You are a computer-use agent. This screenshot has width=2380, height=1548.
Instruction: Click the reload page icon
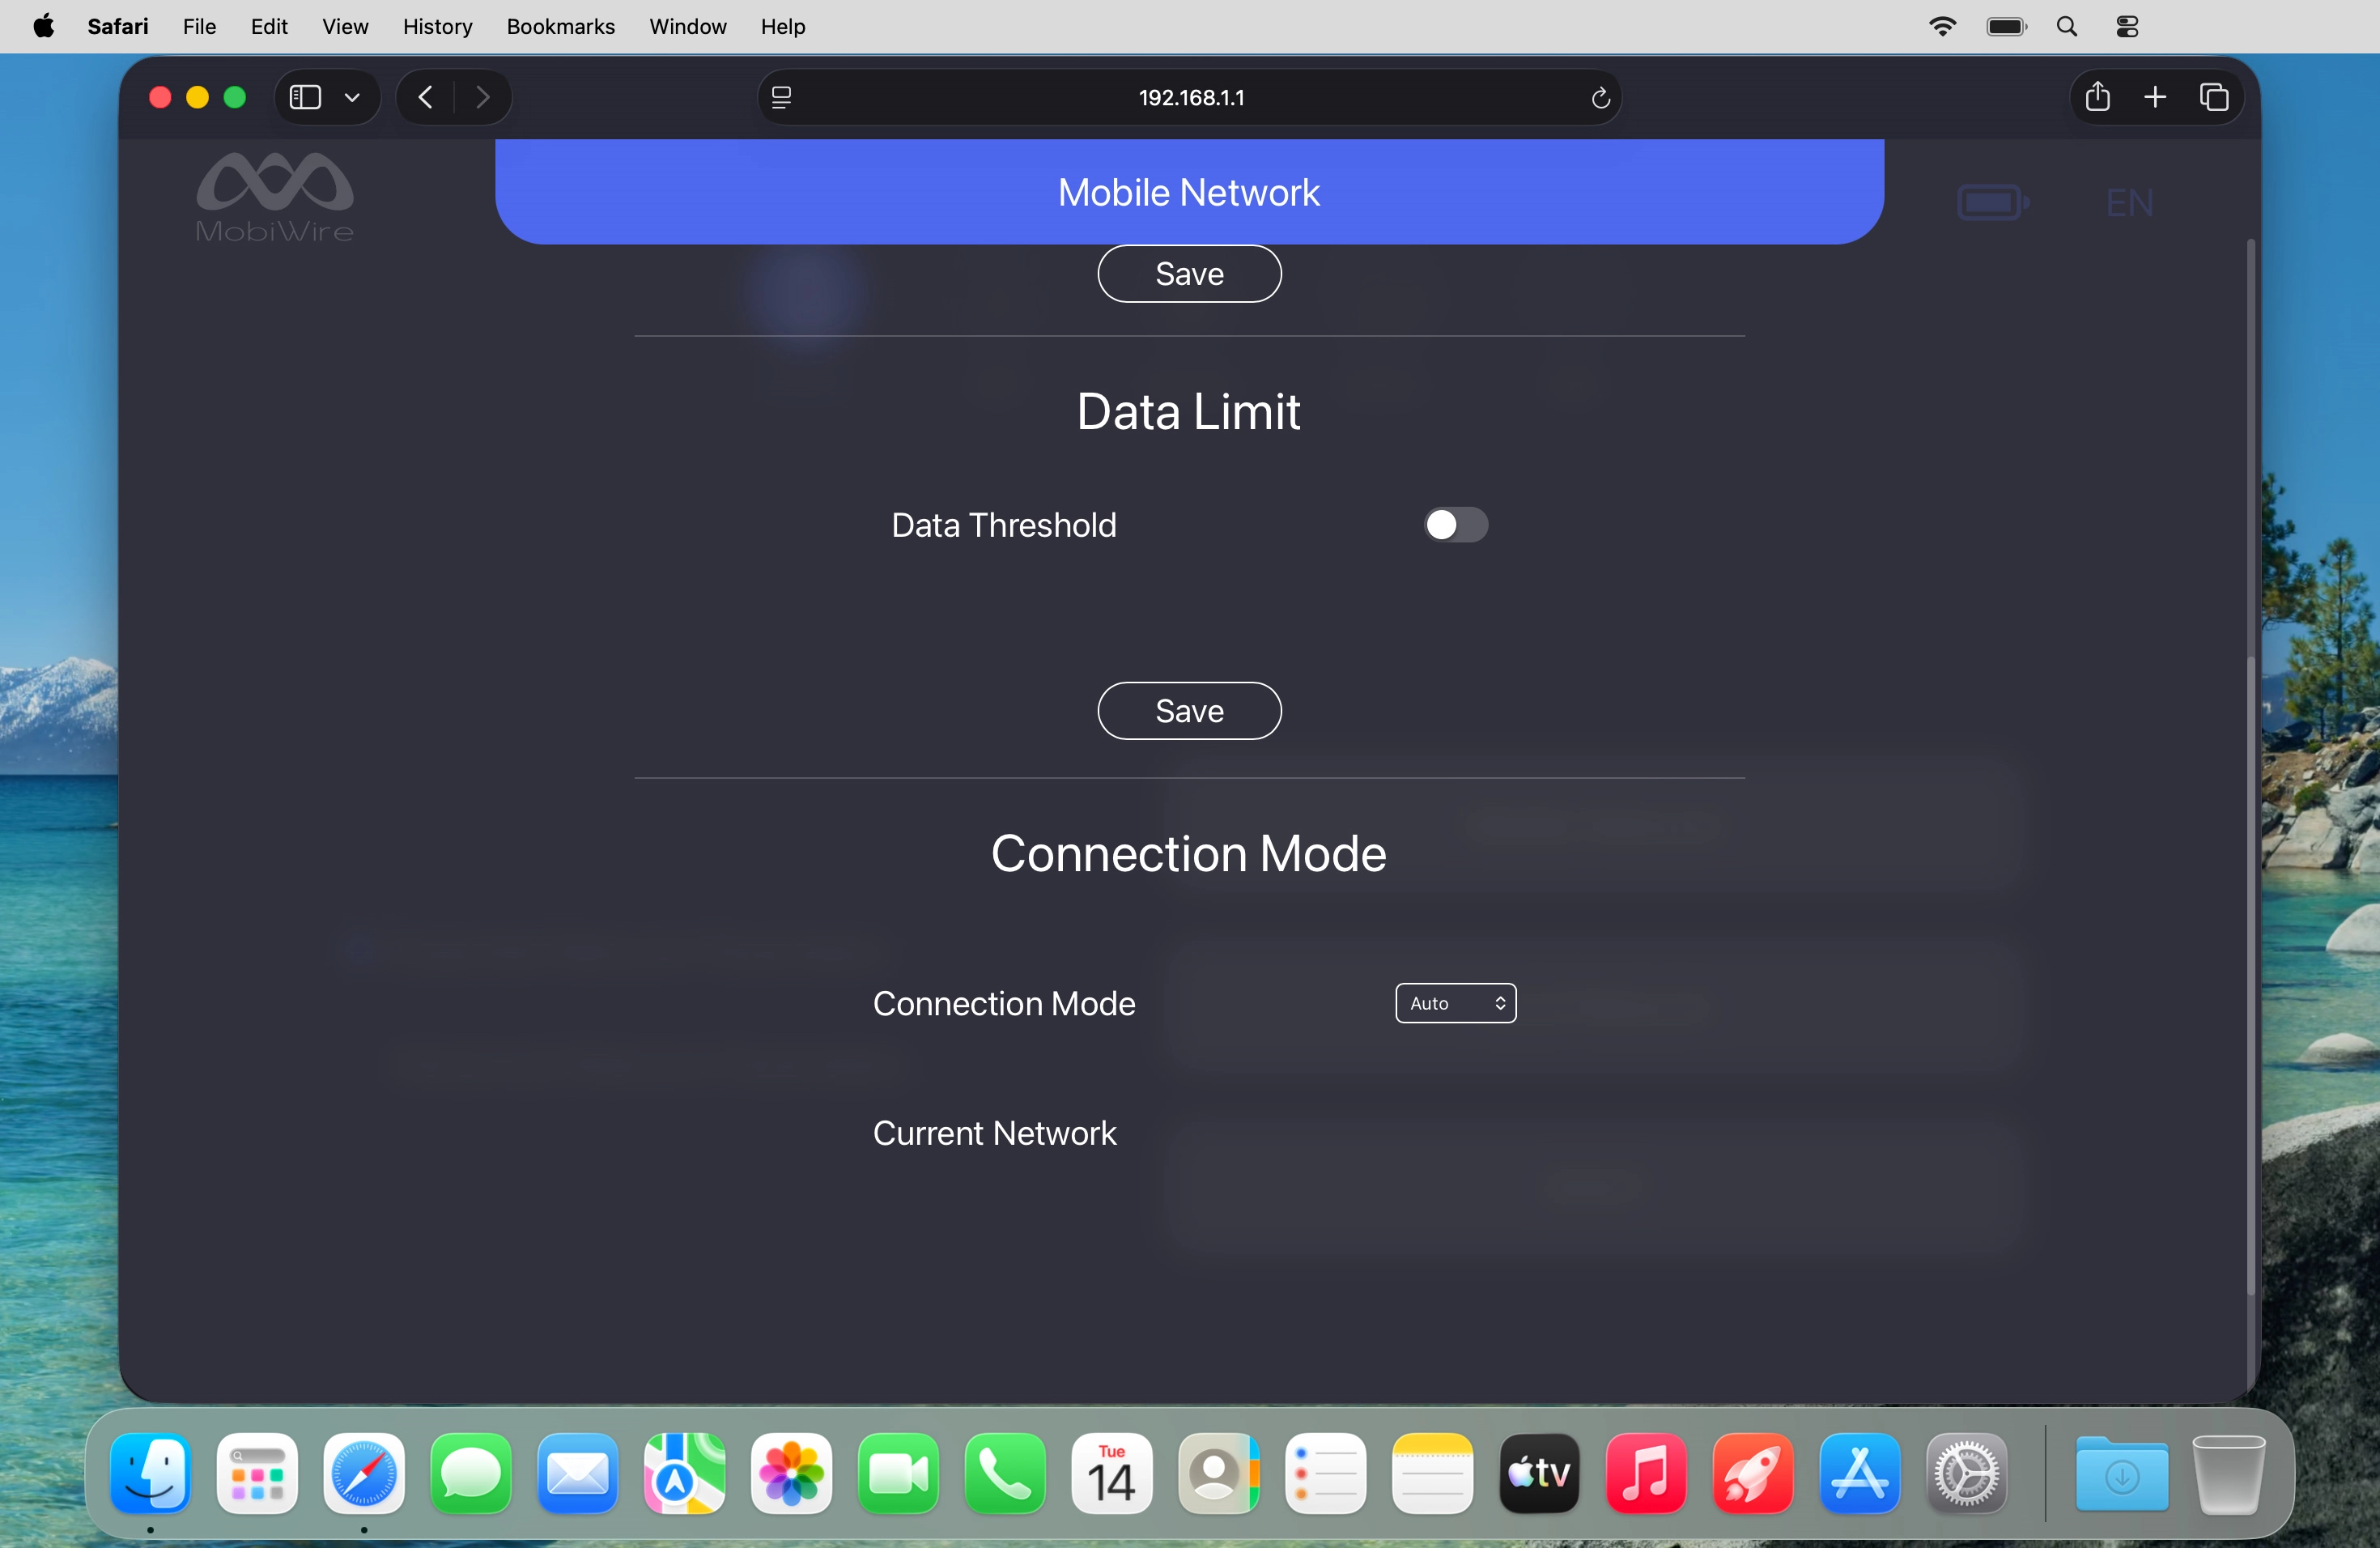(x=1600, y=97)
